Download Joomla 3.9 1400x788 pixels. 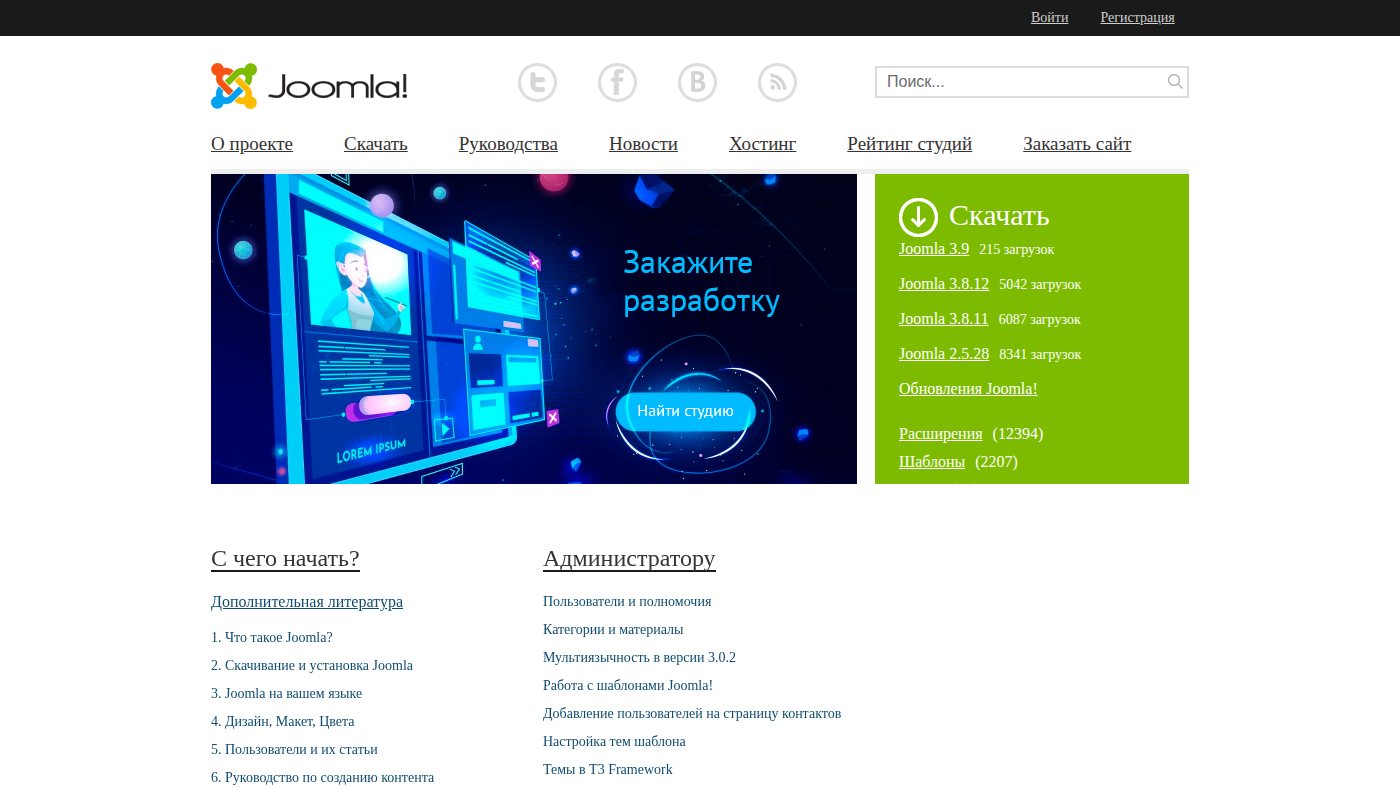934,249
